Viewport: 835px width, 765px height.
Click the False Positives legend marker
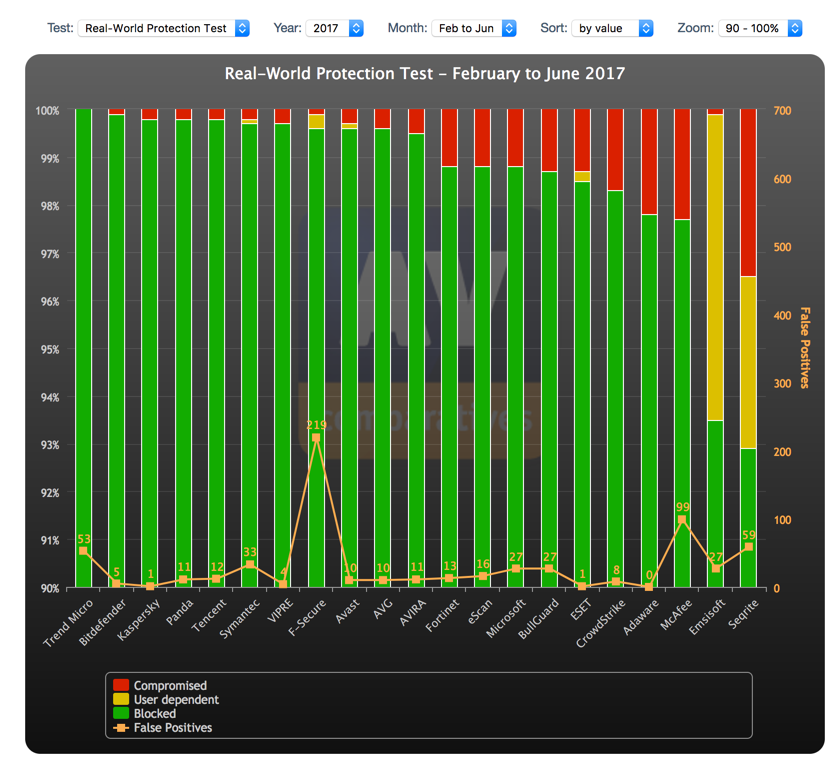coord(121,728)
